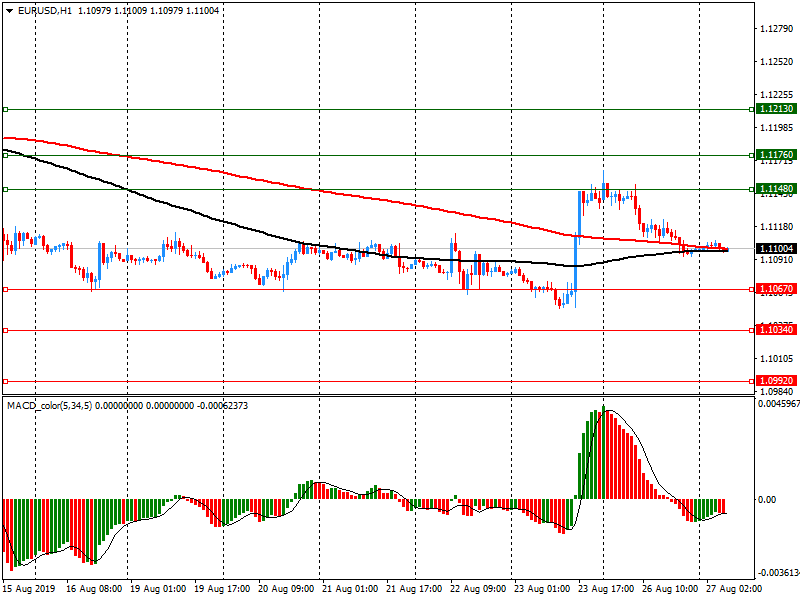Click the 1.12520 price scale value

(777, 62)
